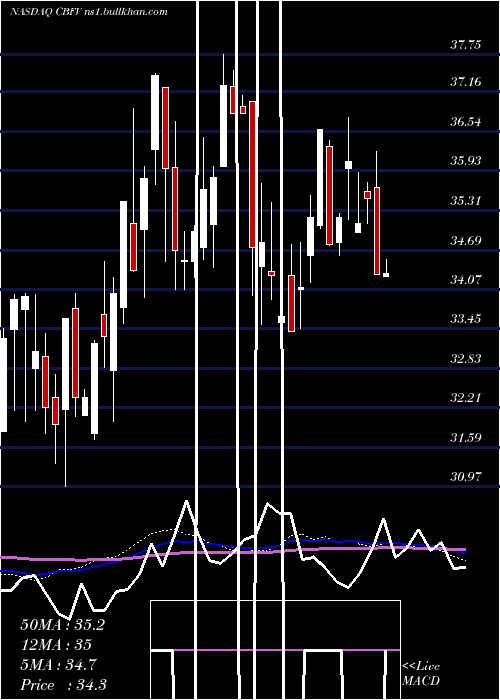The image size is (500, 700).
Task: Click the Price : 34.3 readout
Action: 64,685
